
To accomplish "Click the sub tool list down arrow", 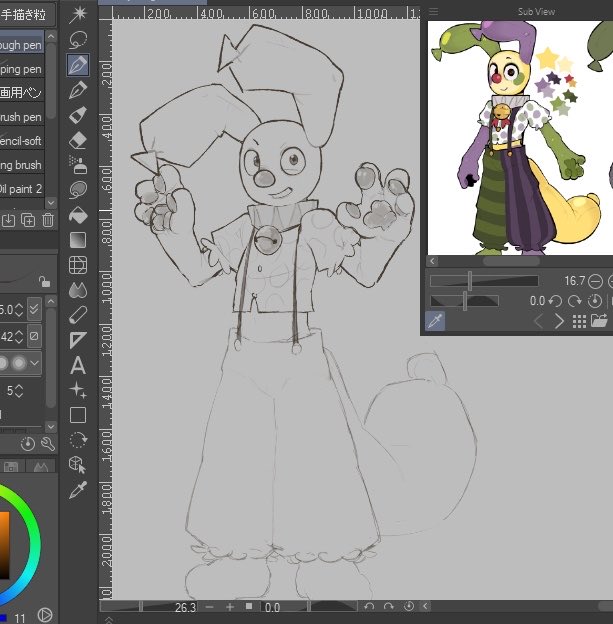I will (51, 203).
